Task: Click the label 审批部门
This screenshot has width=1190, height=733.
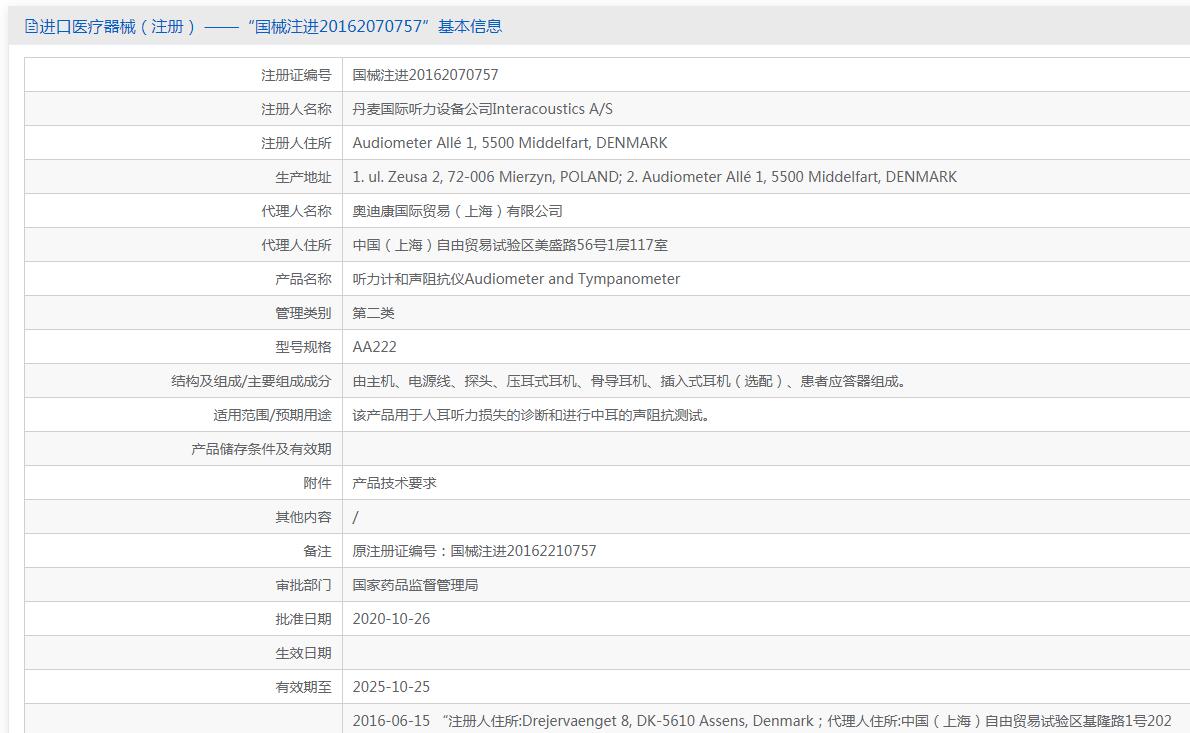Action: [303, 586]
